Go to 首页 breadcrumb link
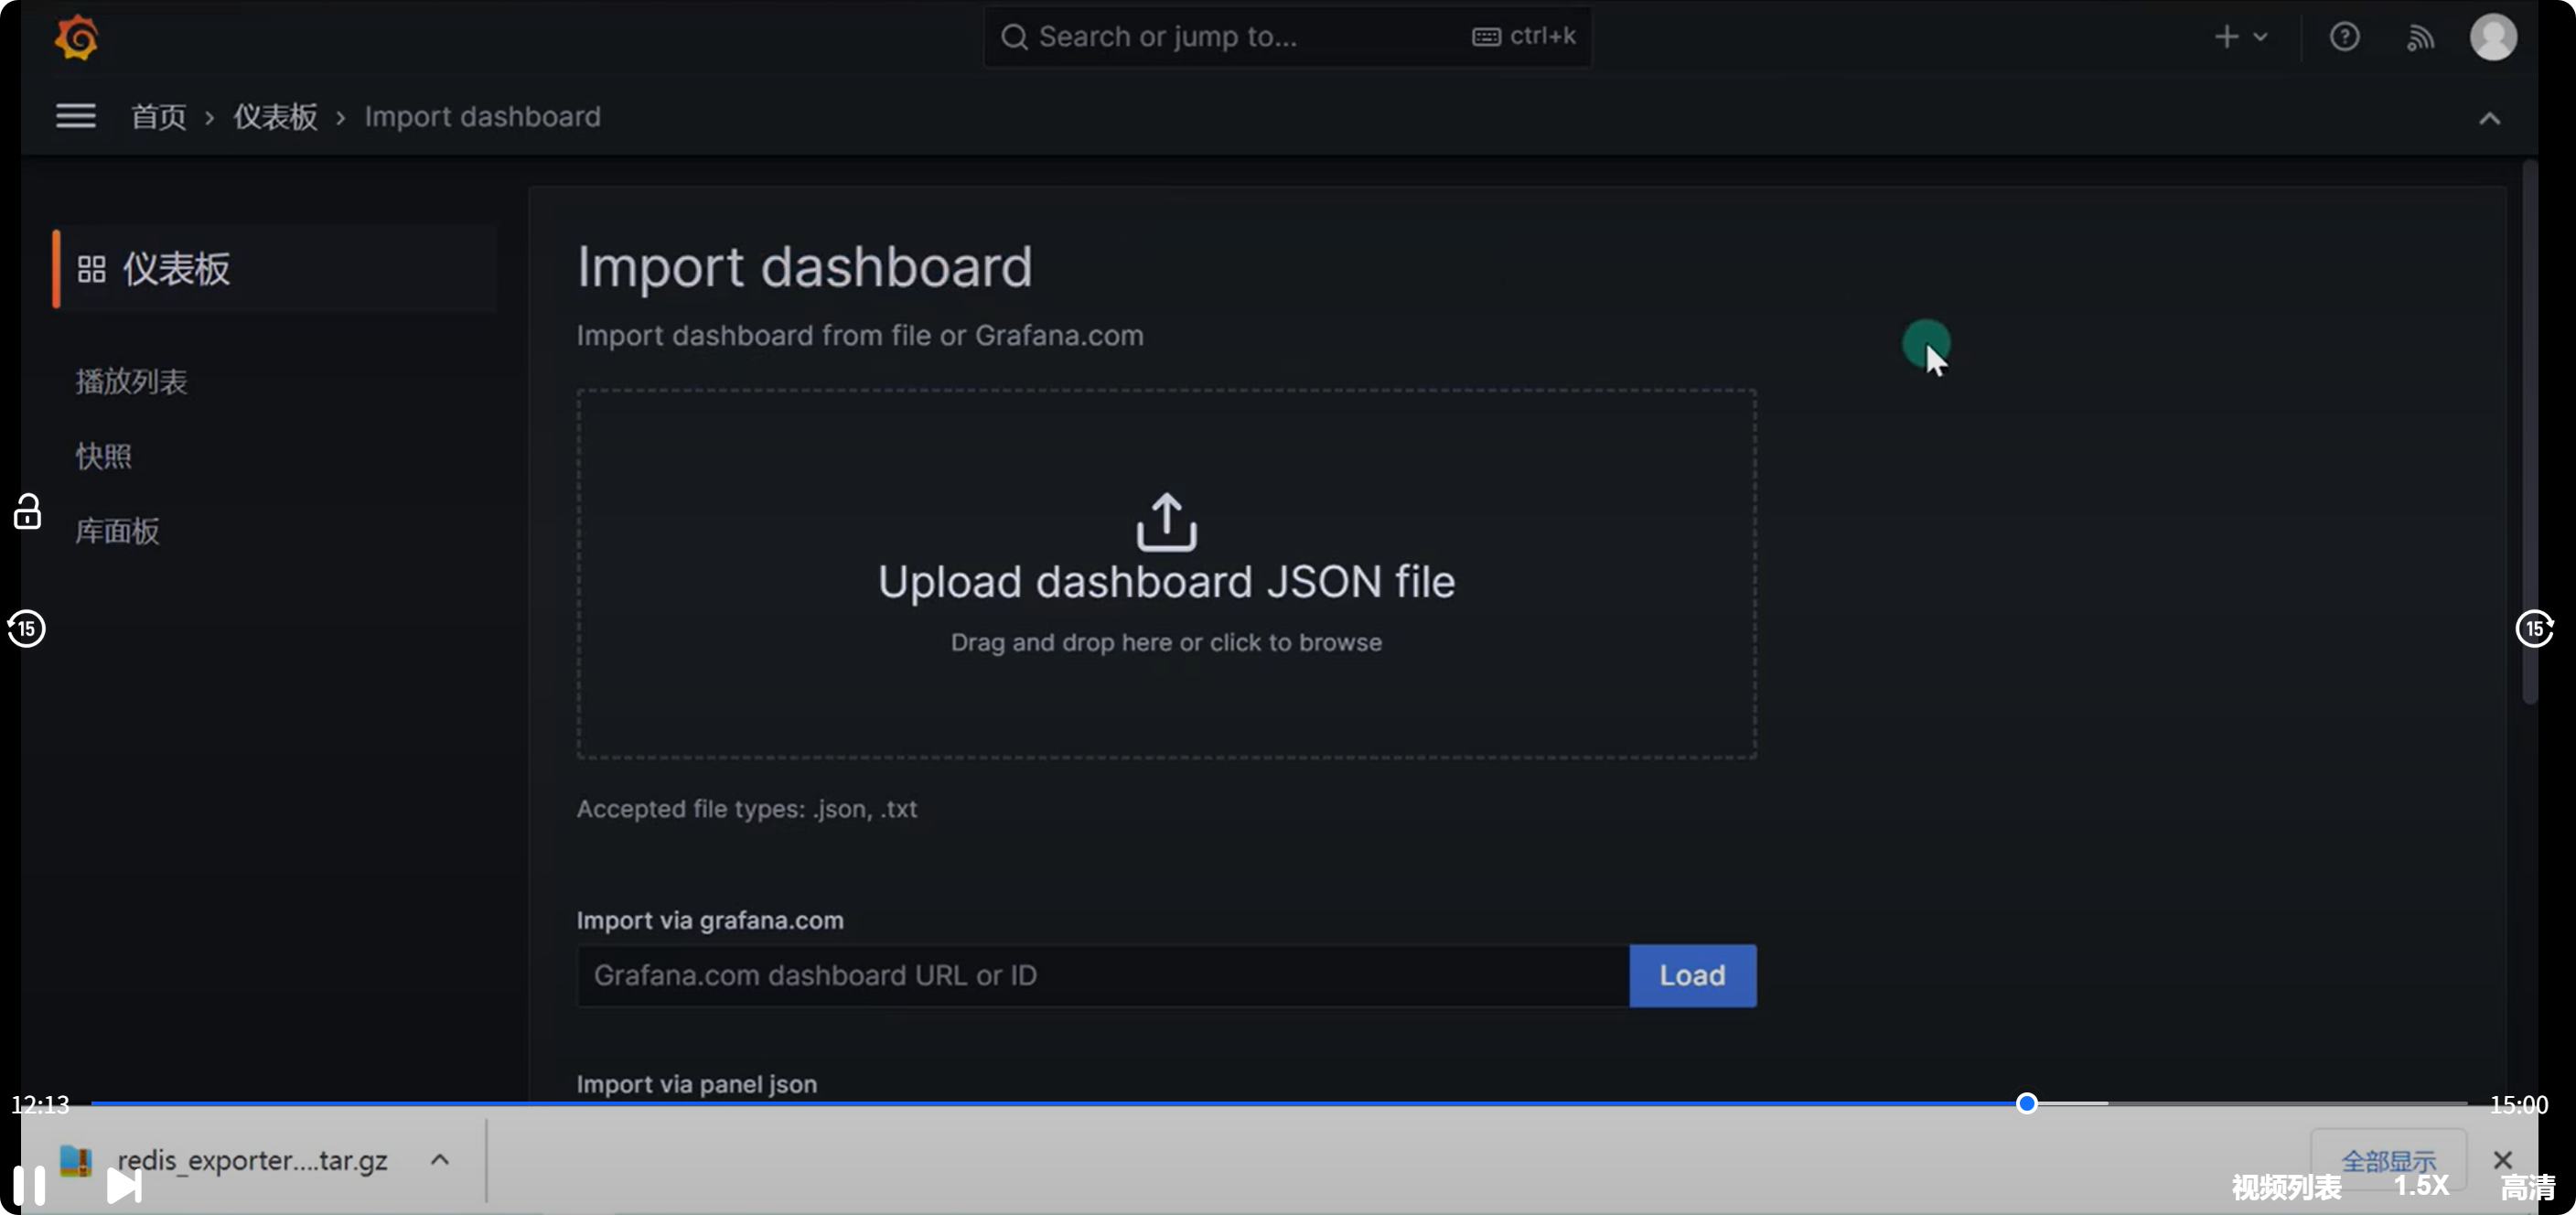 158,116
